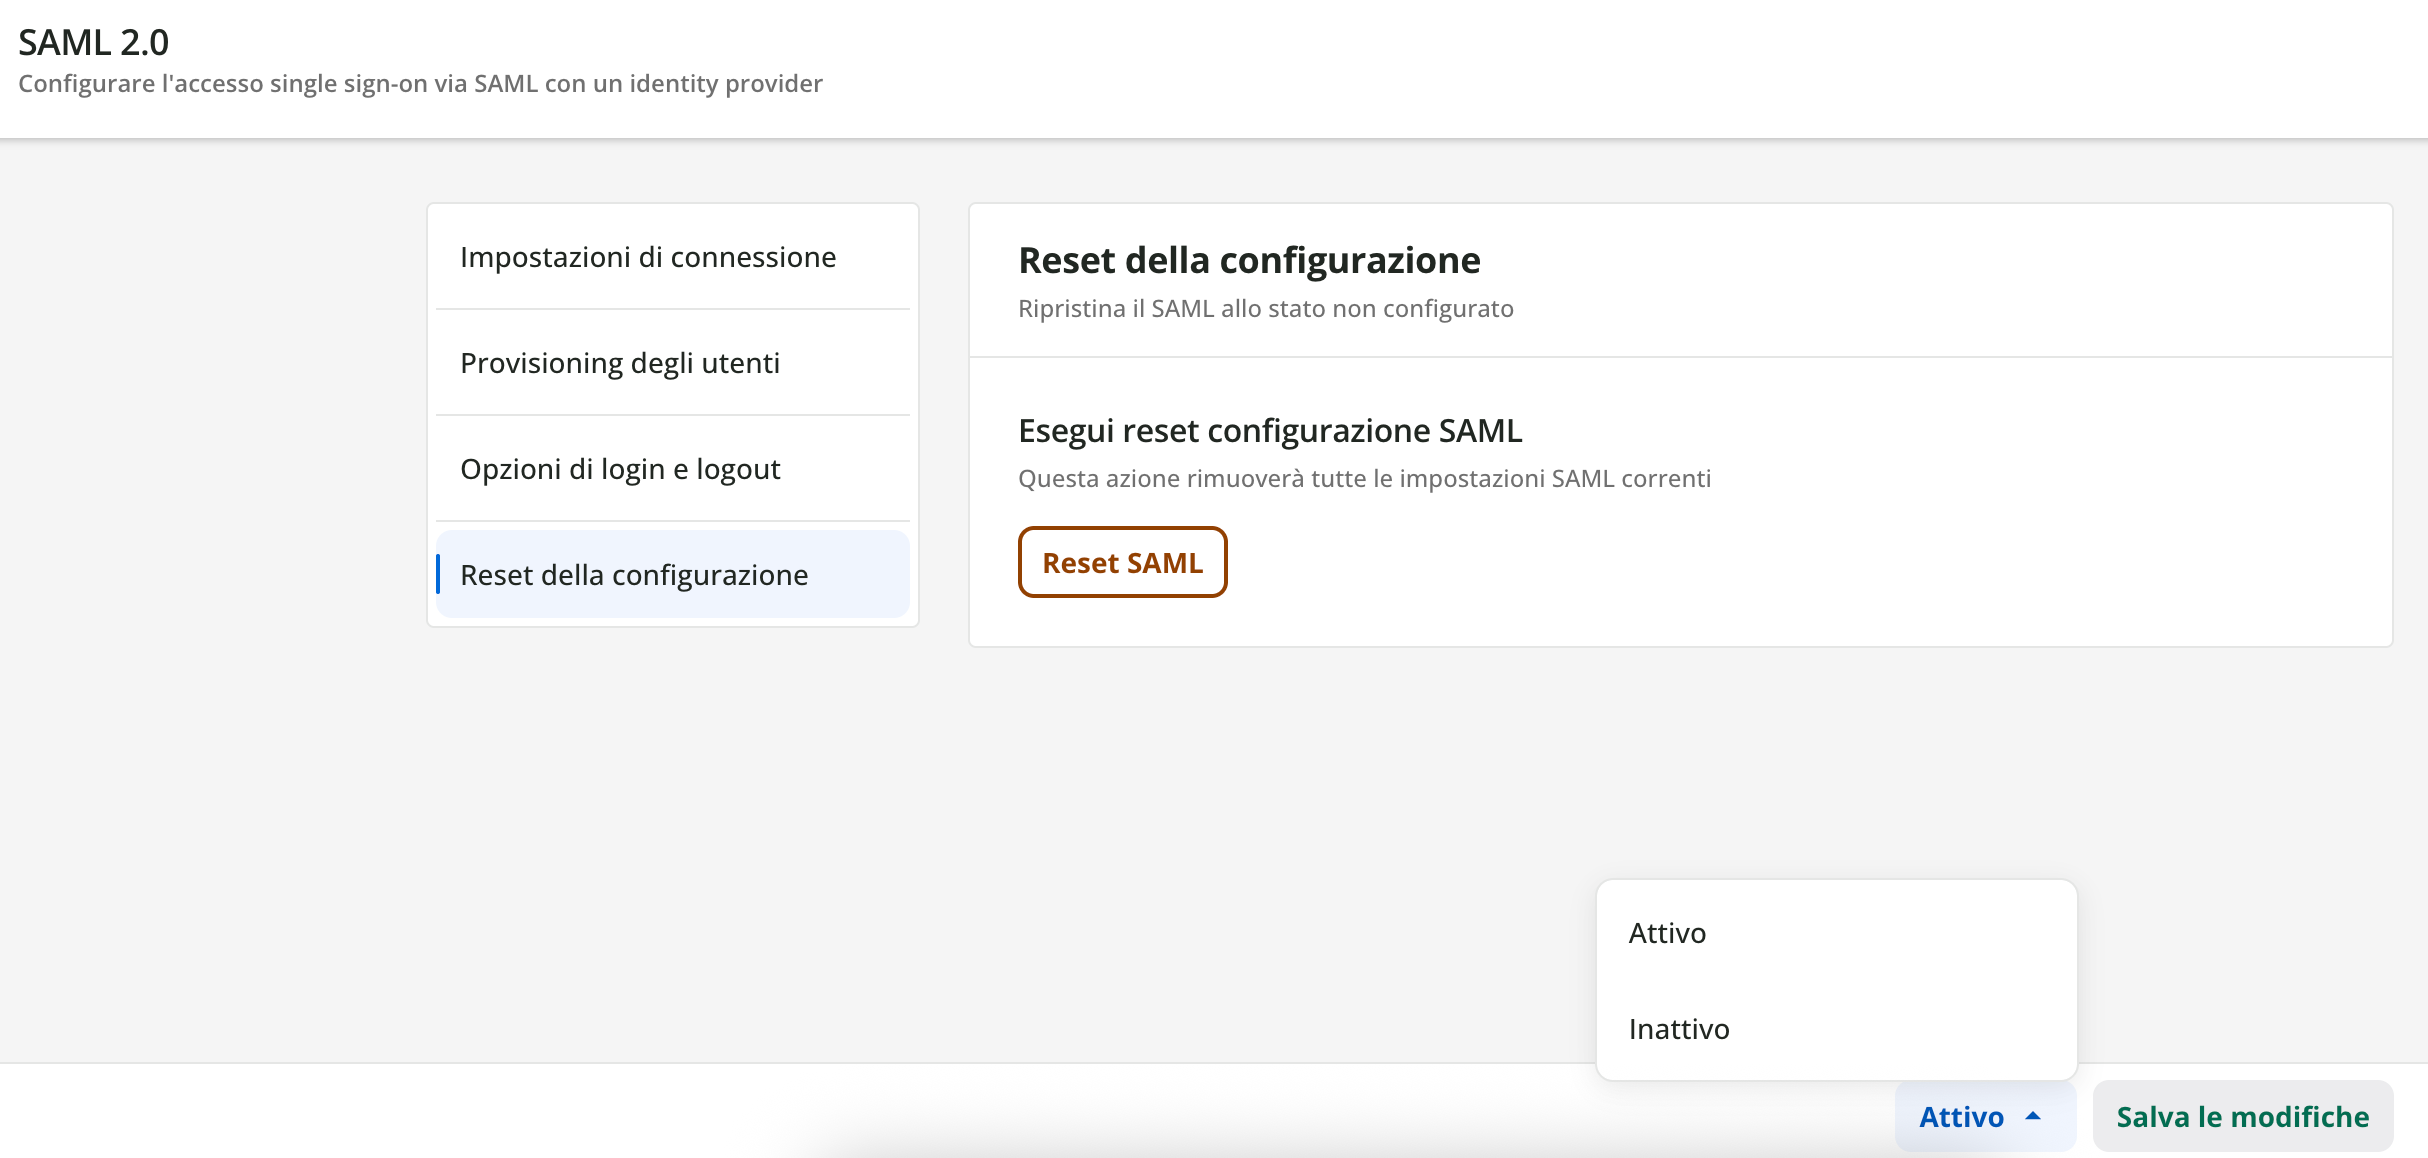2428x1158 pixels.
Task: Choose Inattivo from the status menu
Action: 1679,1029
